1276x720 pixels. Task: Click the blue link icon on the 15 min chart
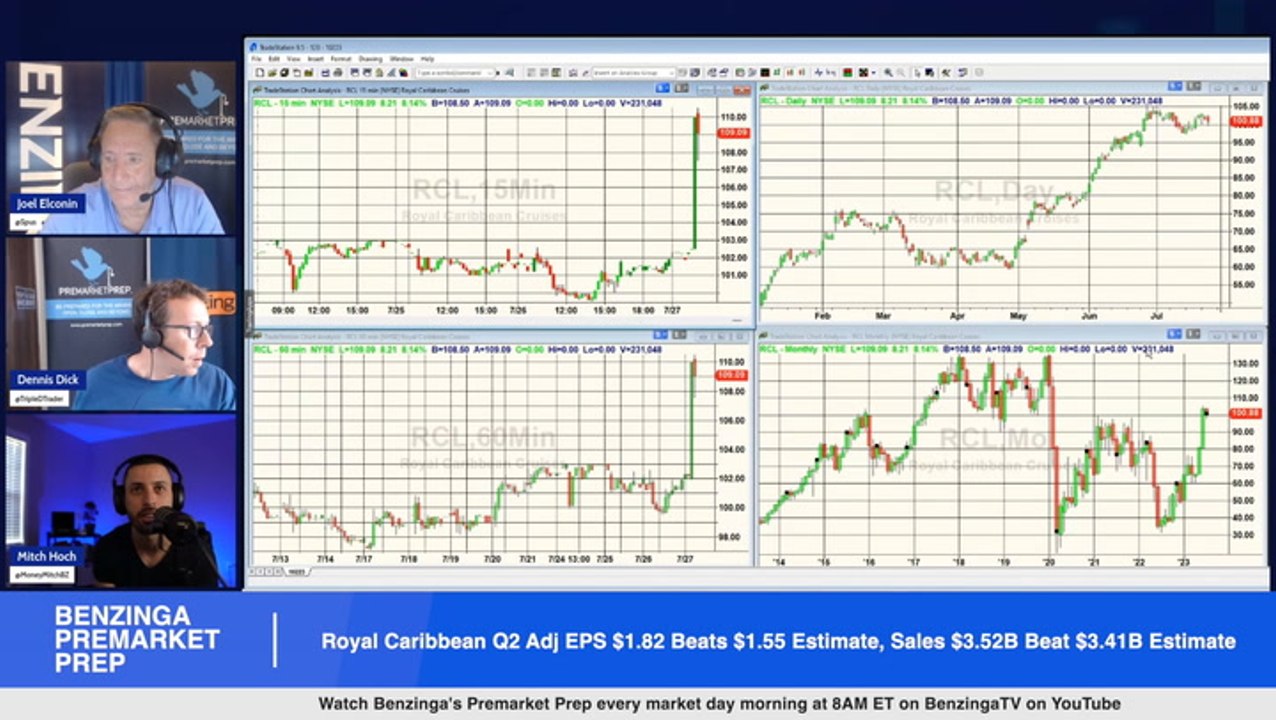coord(662,88)
